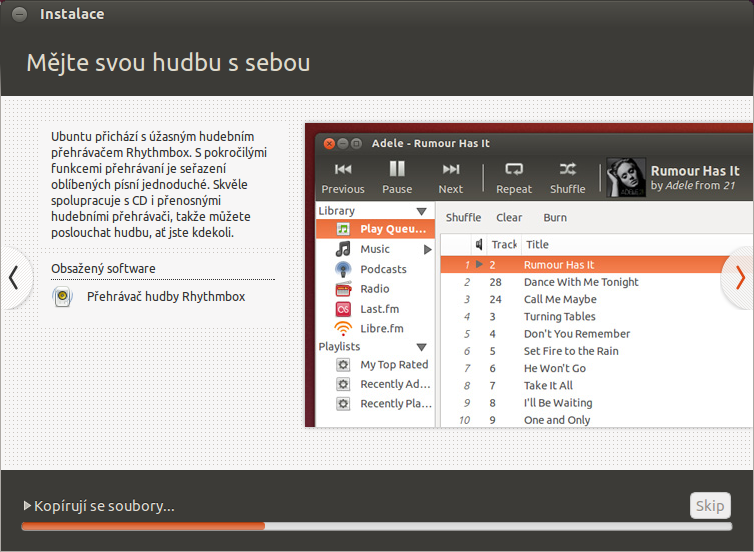Select the track Set Fire to the Rain
The height and width of the screenshot is (552, 754).
coord(571,351)
